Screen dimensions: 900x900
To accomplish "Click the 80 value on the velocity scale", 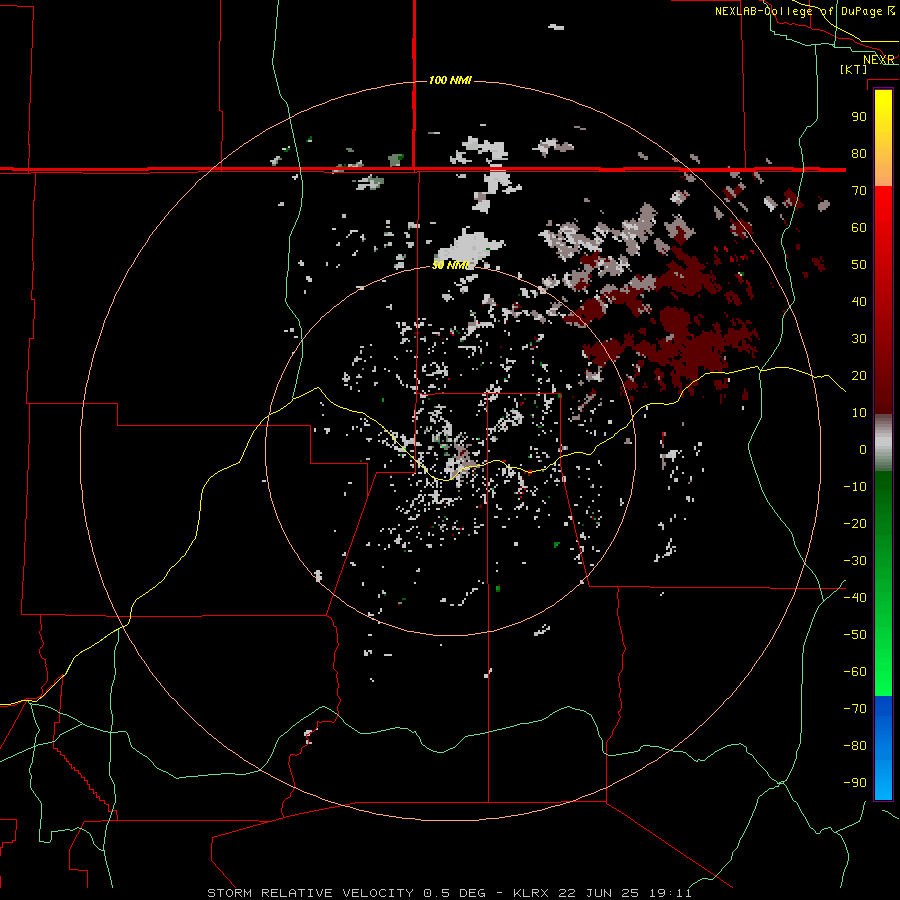I will click(859, 153).
